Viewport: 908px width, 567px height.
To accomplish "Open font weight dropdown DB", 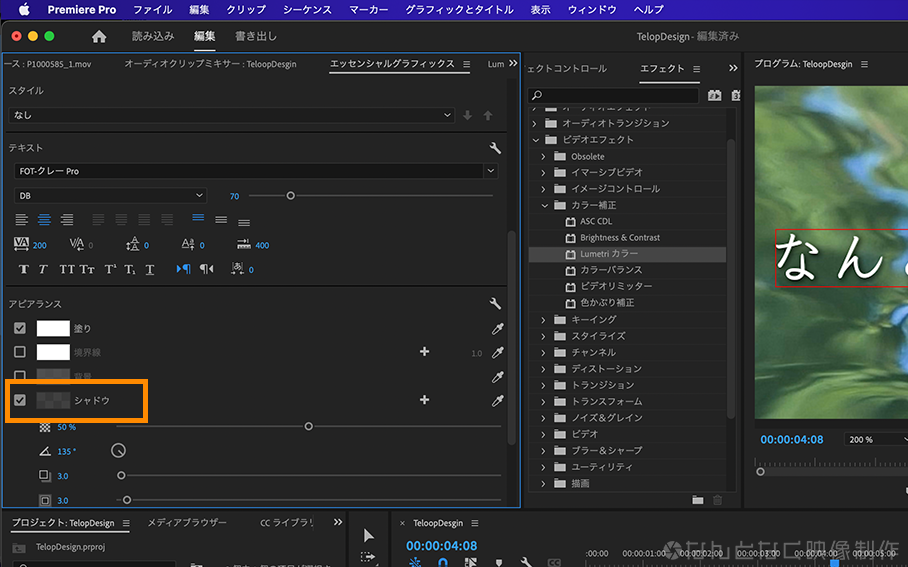I will pyautogui.click(x=110, y=196).
